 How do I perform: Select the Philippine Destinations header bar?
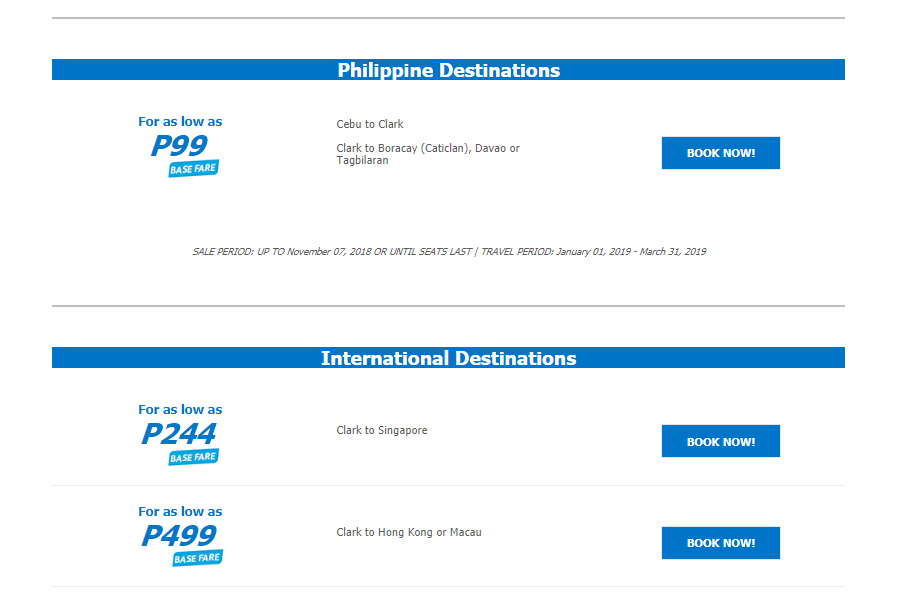[448, 70]
